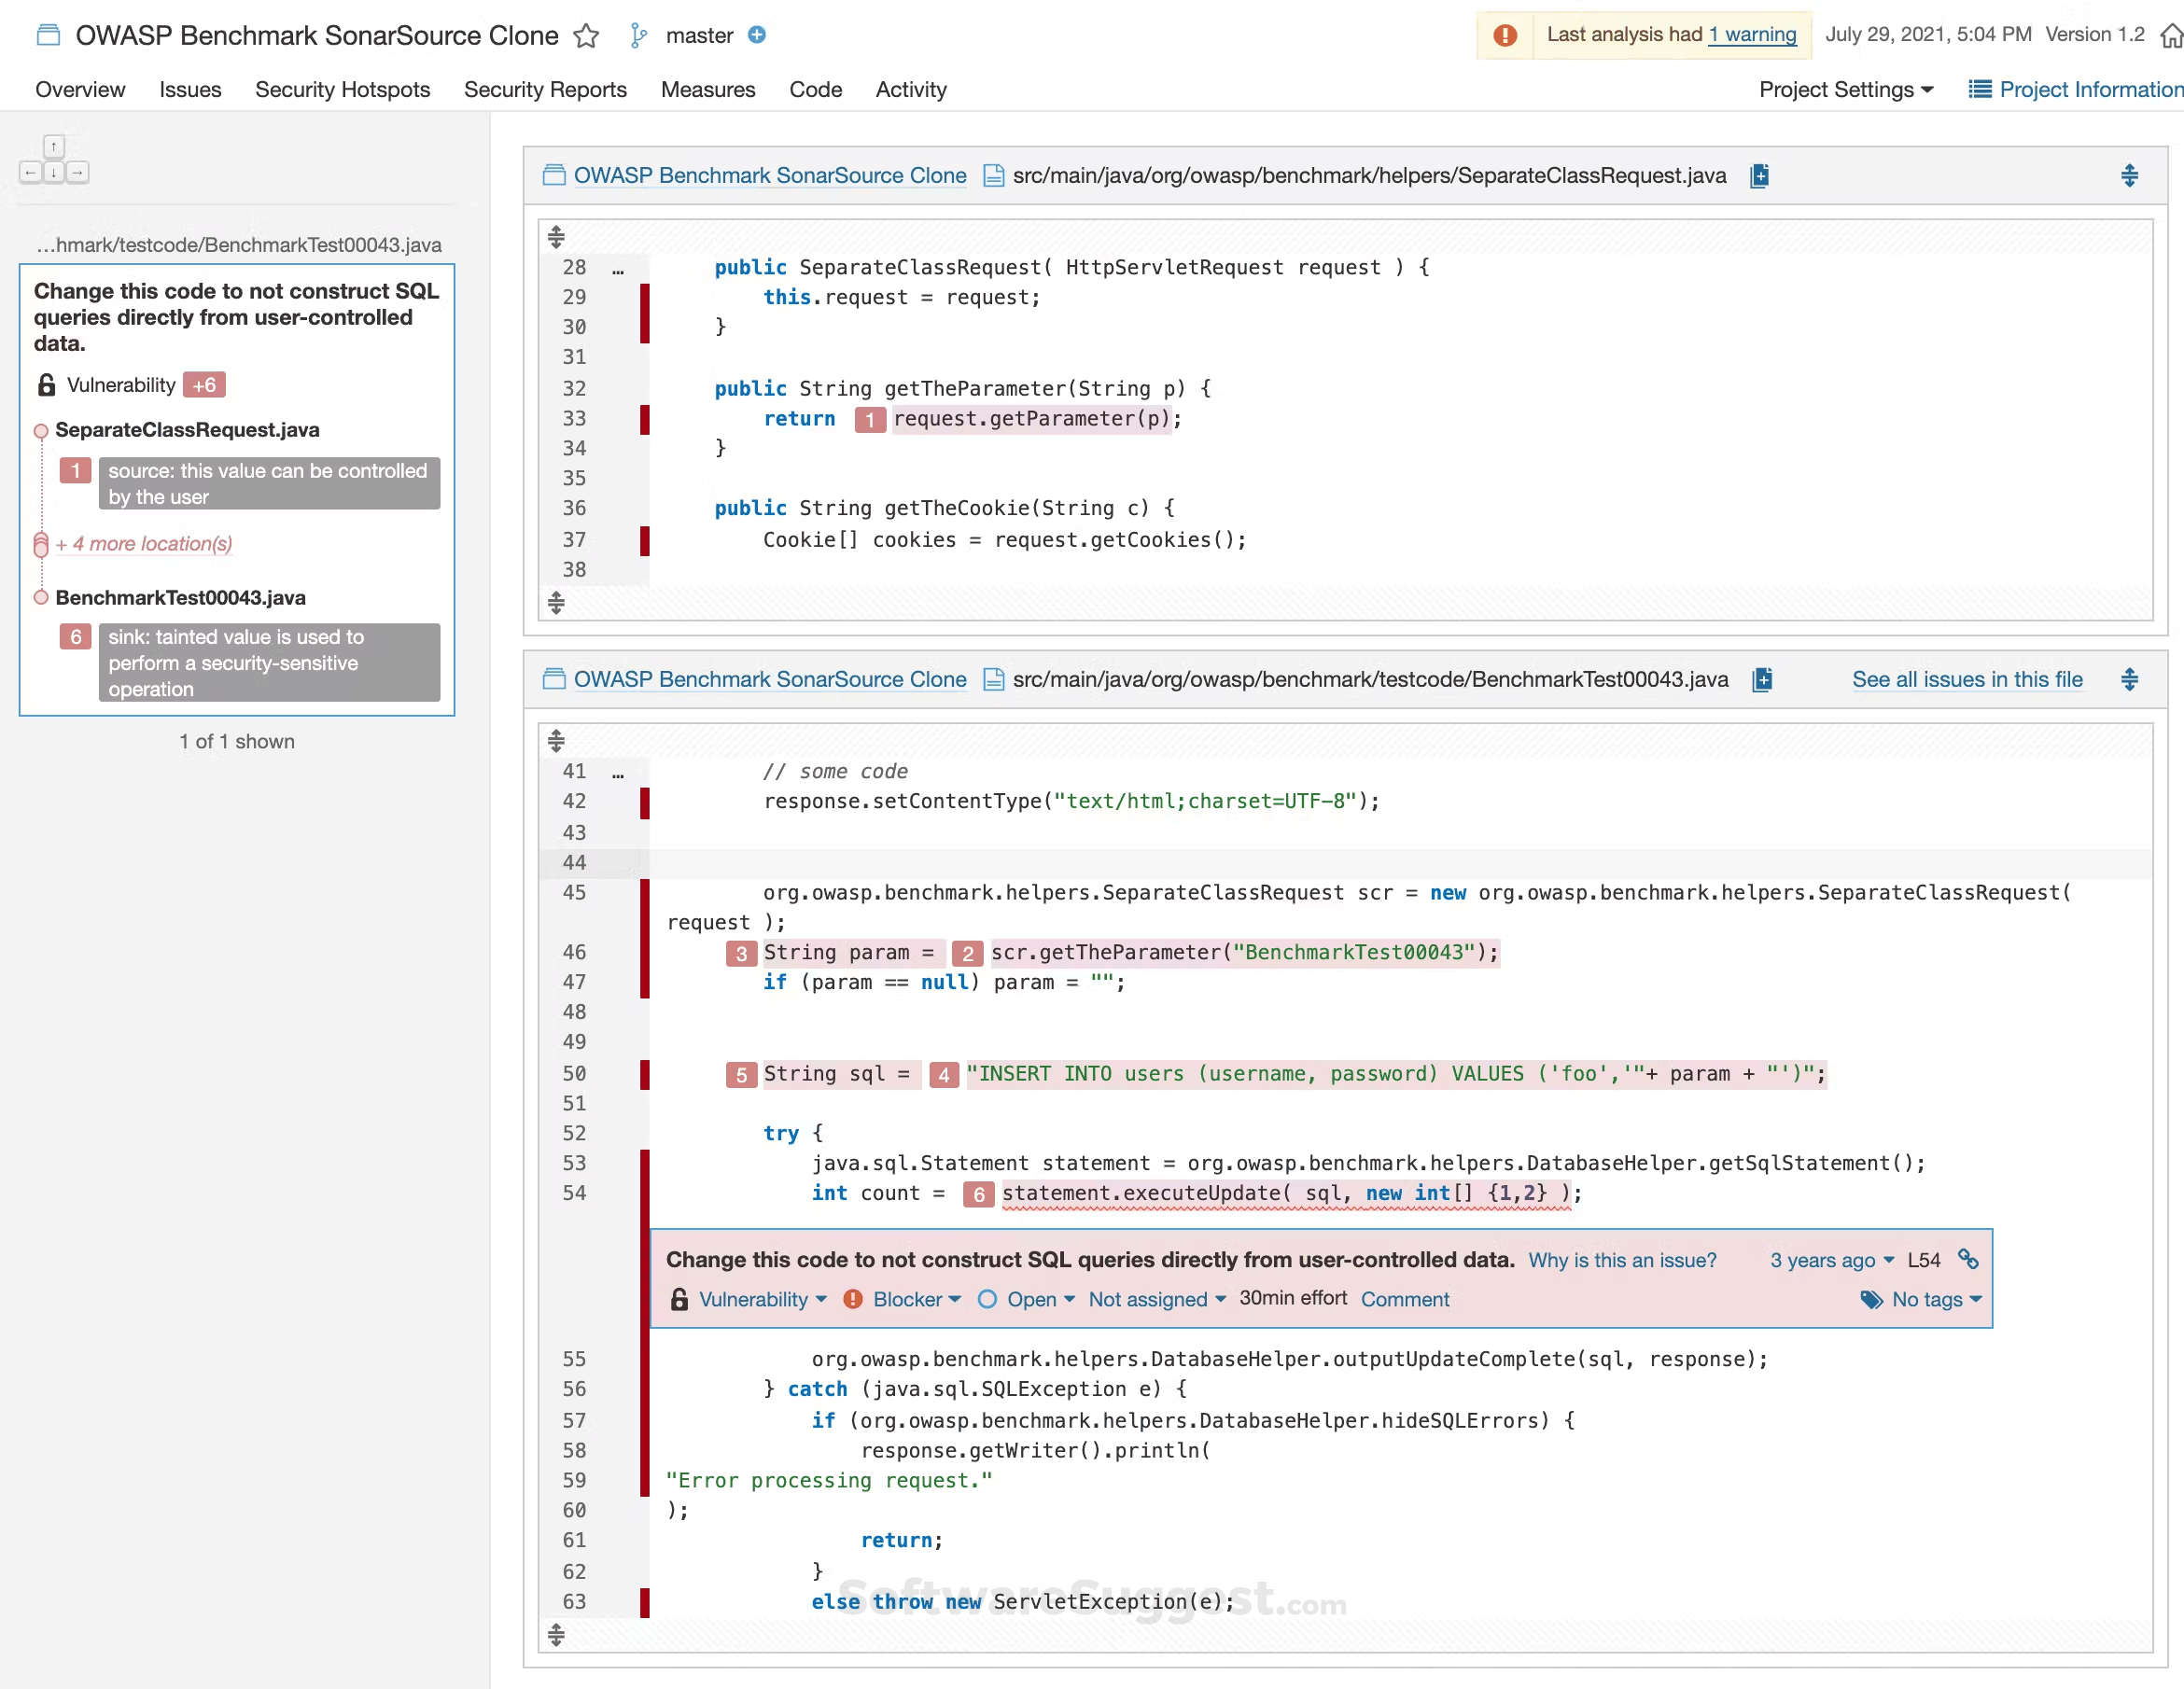Image resolution: width=2184 pixels, height=1689 pixels.
Task: Open the Blocker severity dropdown
Action: [917, 1300]
